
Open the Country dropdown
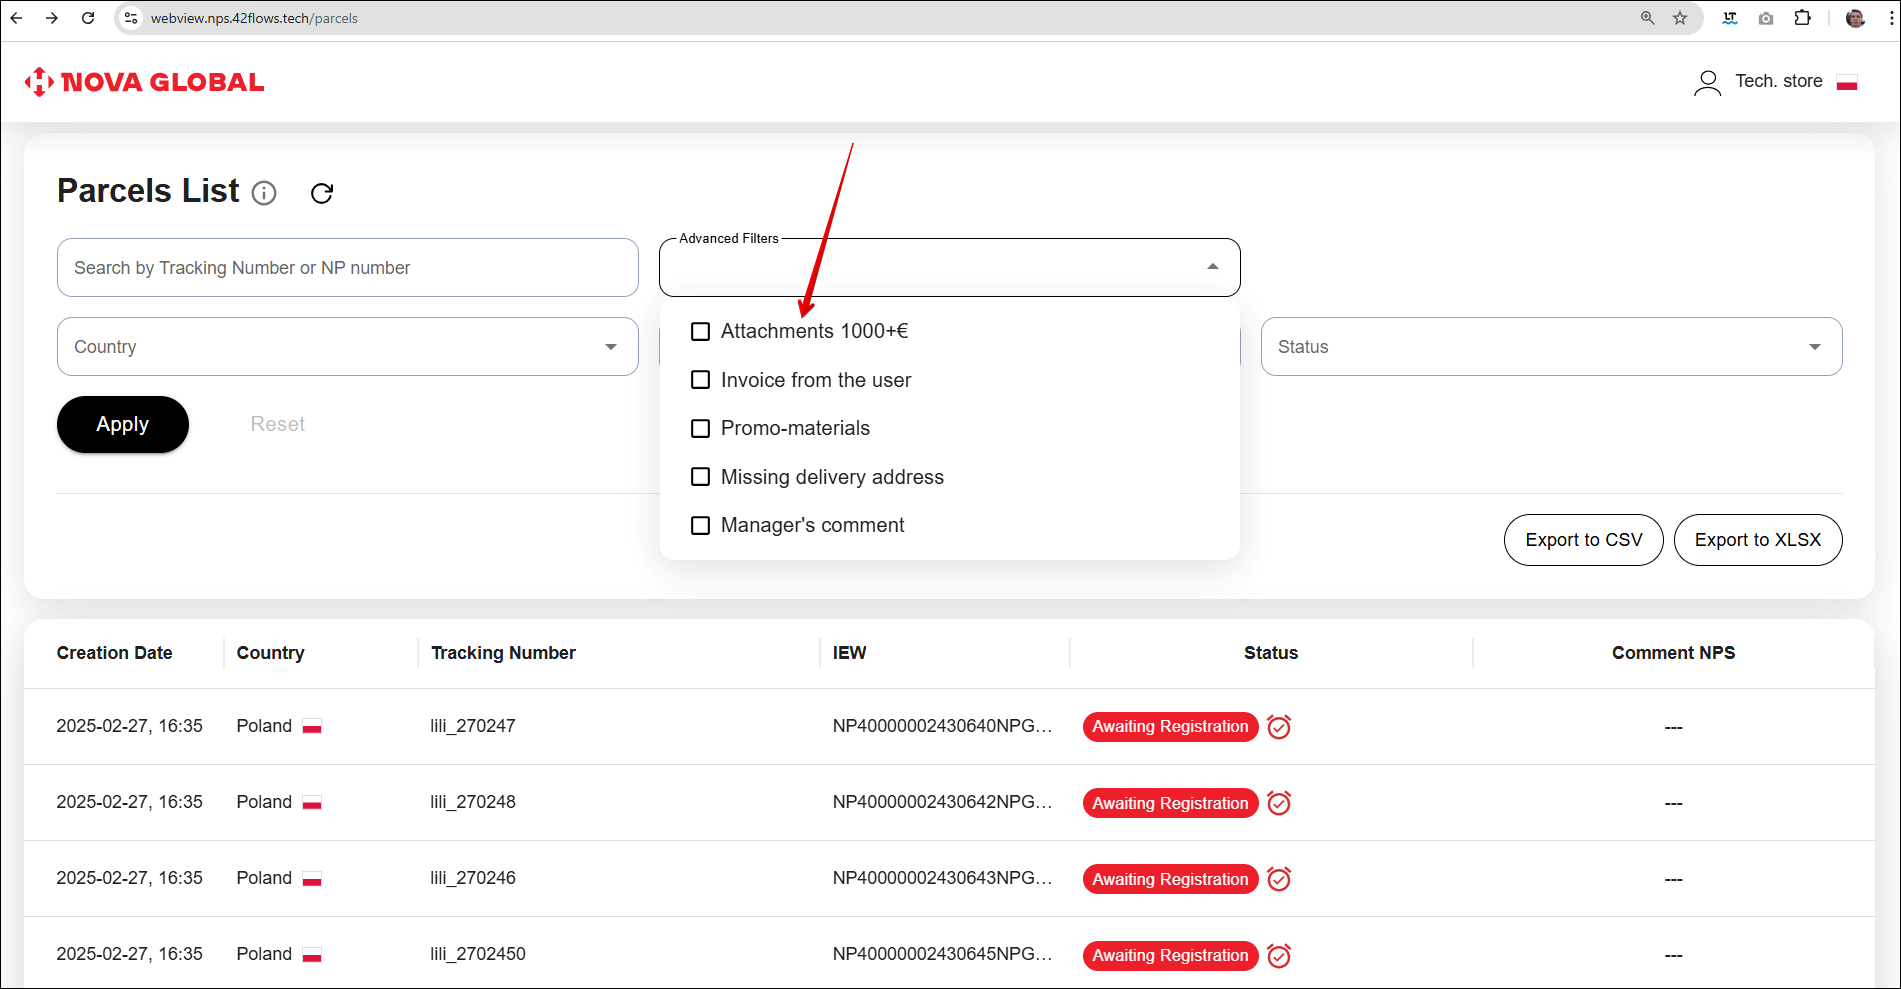point(347,347)
